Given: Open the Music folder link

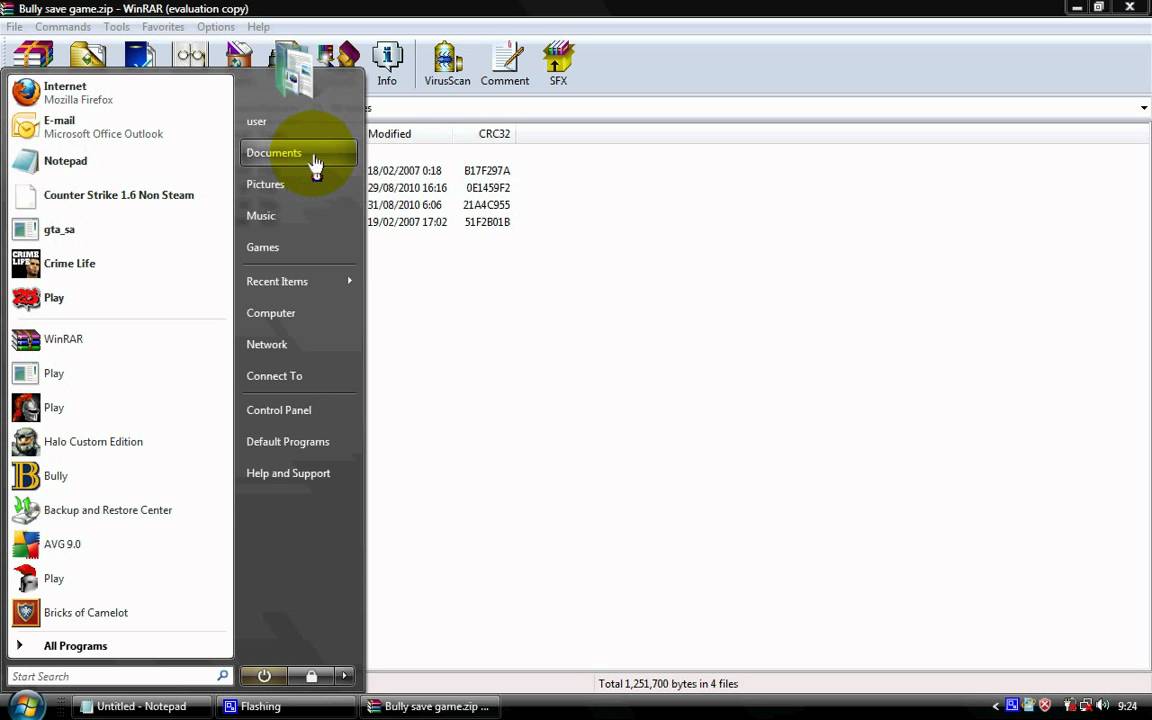Looking at the screenshot, I should click(x=298, y=216).
